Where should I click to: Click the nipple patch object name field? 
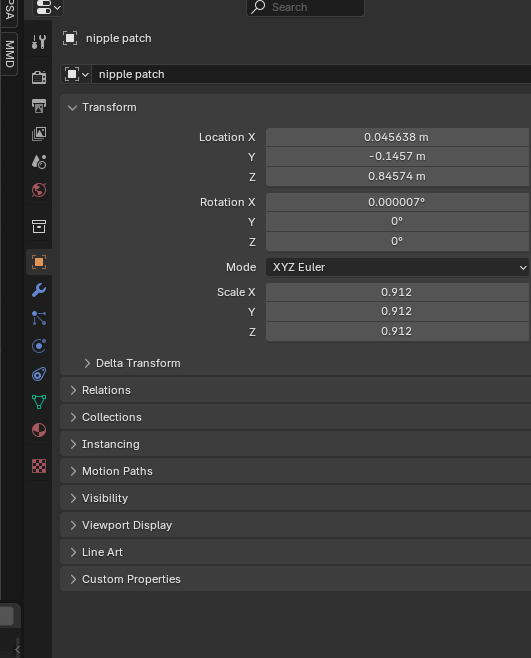[311, 74]
